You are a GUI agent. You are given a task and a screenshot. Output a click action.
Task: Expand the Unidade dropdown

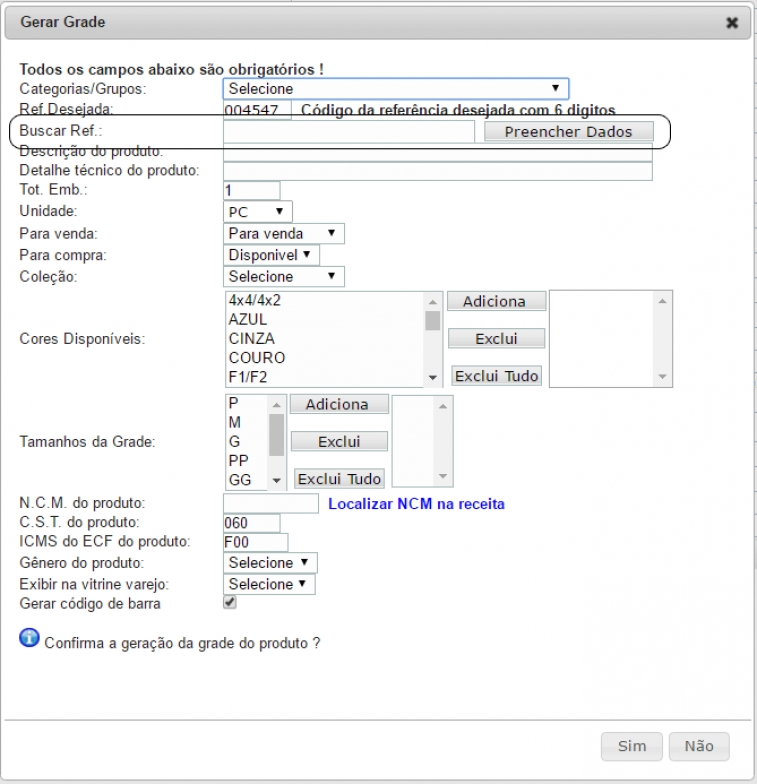(x=258, y=212)
